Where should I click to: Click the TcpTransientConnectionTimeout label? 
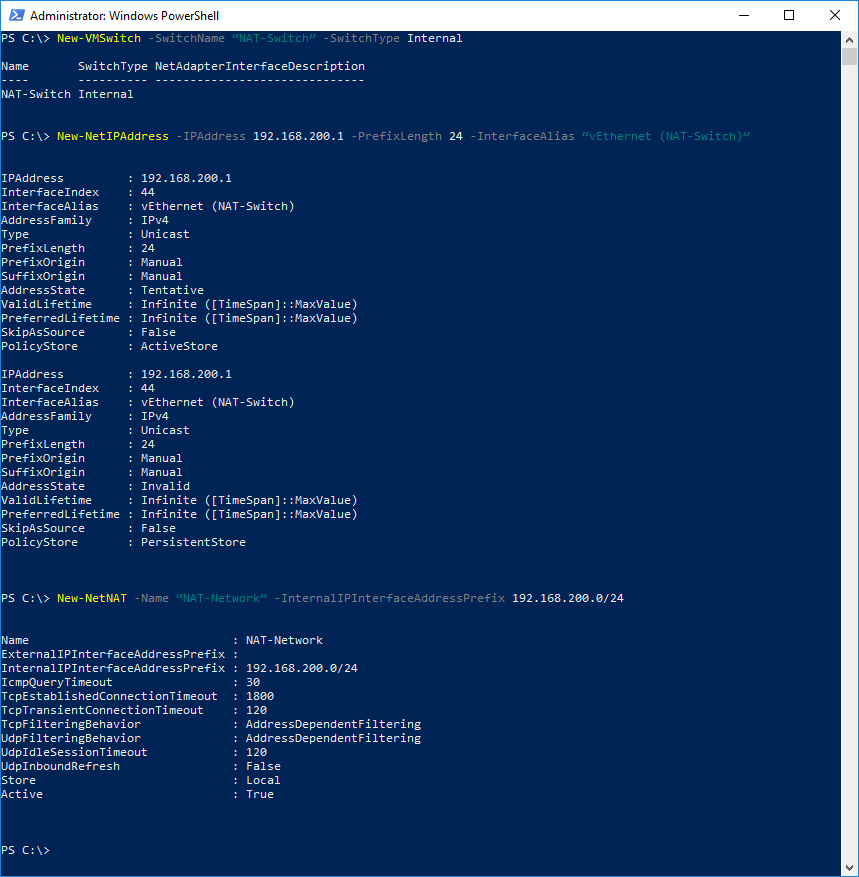[102, 710]
